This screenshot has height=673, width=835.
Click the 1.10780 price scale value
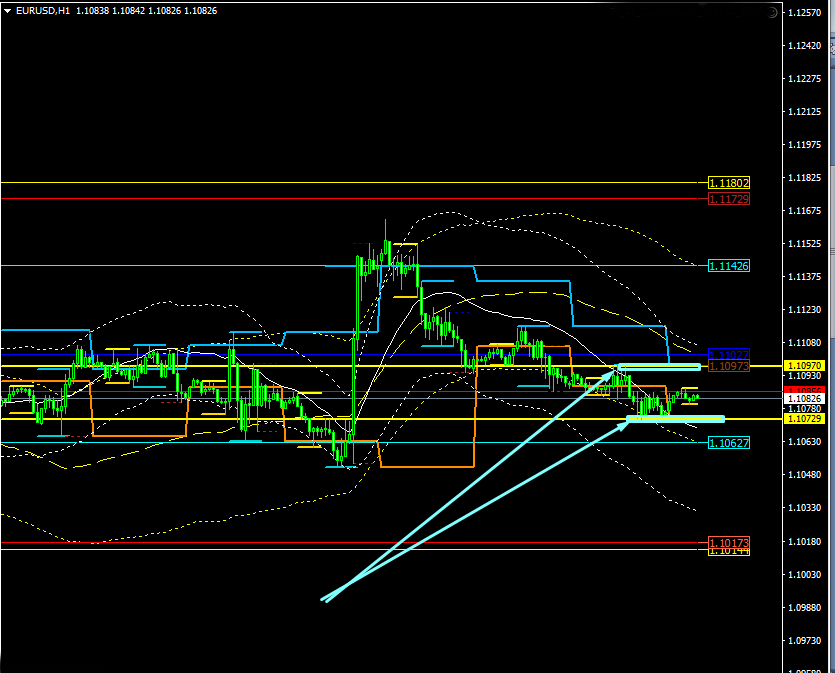tap(805, 408)
